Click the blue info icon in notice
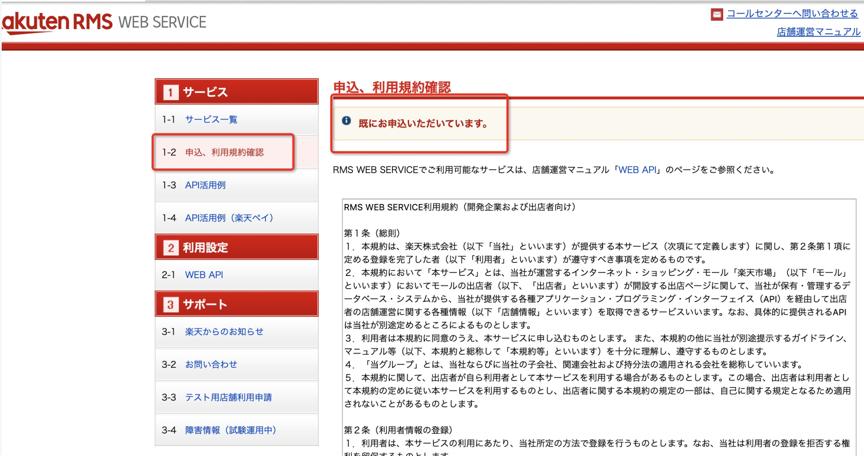 pos(347,121)
